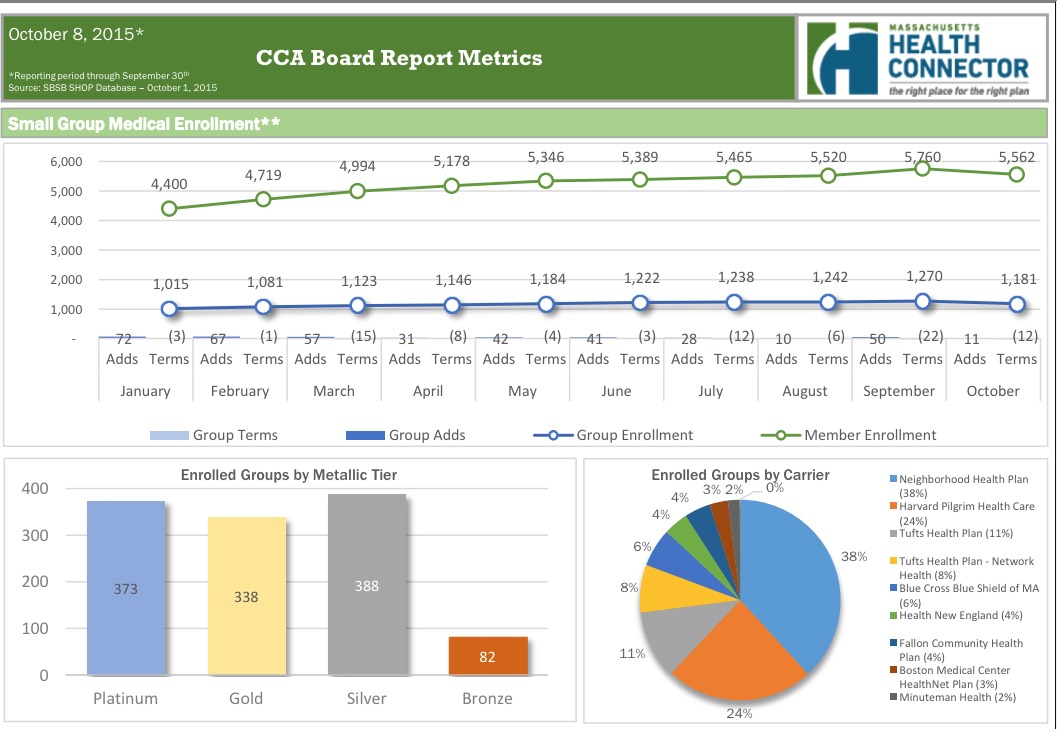This screenshot has width=1057, height=729.
Task: Click the Enrolled Groups by Carrier title
Action: point(740,475)
